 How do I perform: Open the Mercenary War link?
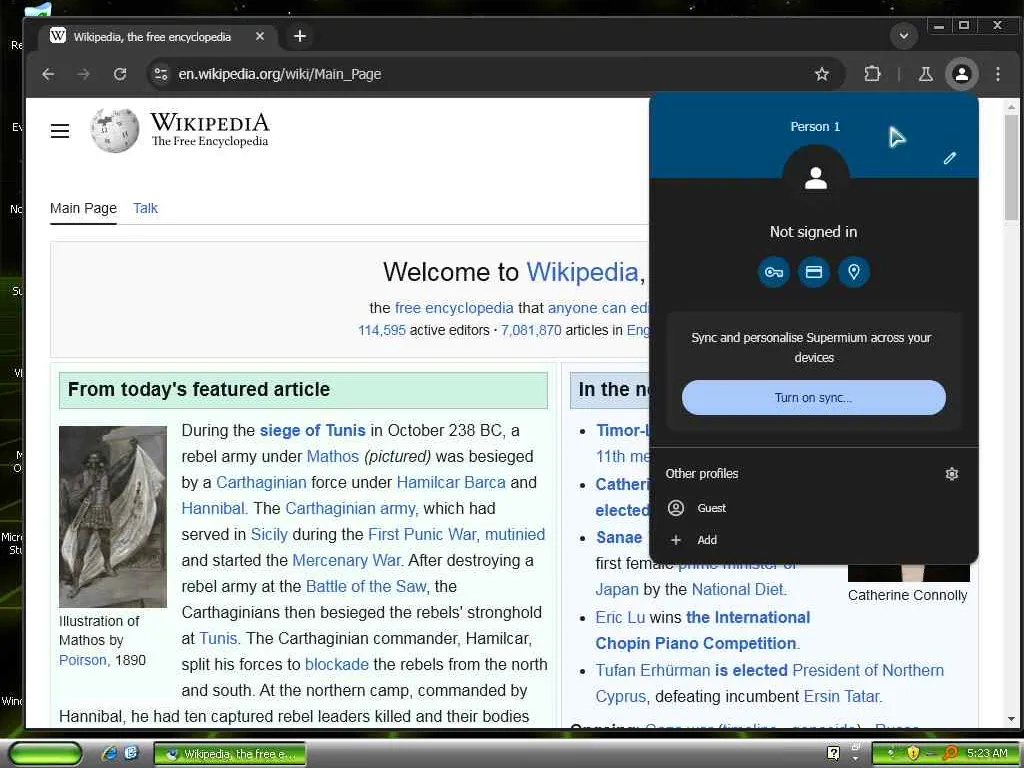[347, 560]
